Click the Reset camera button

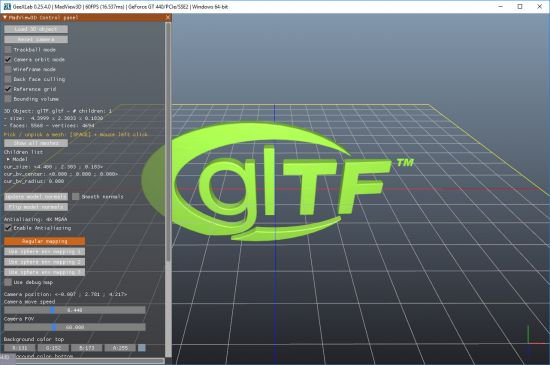coord(36,39)
